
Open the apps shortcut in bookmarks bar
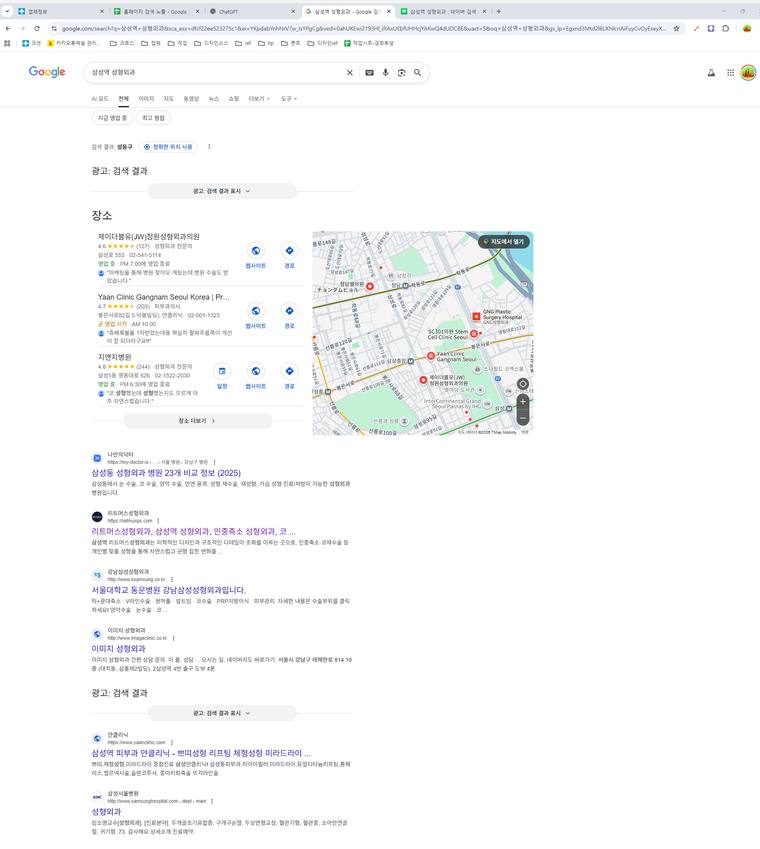[7, 43]
